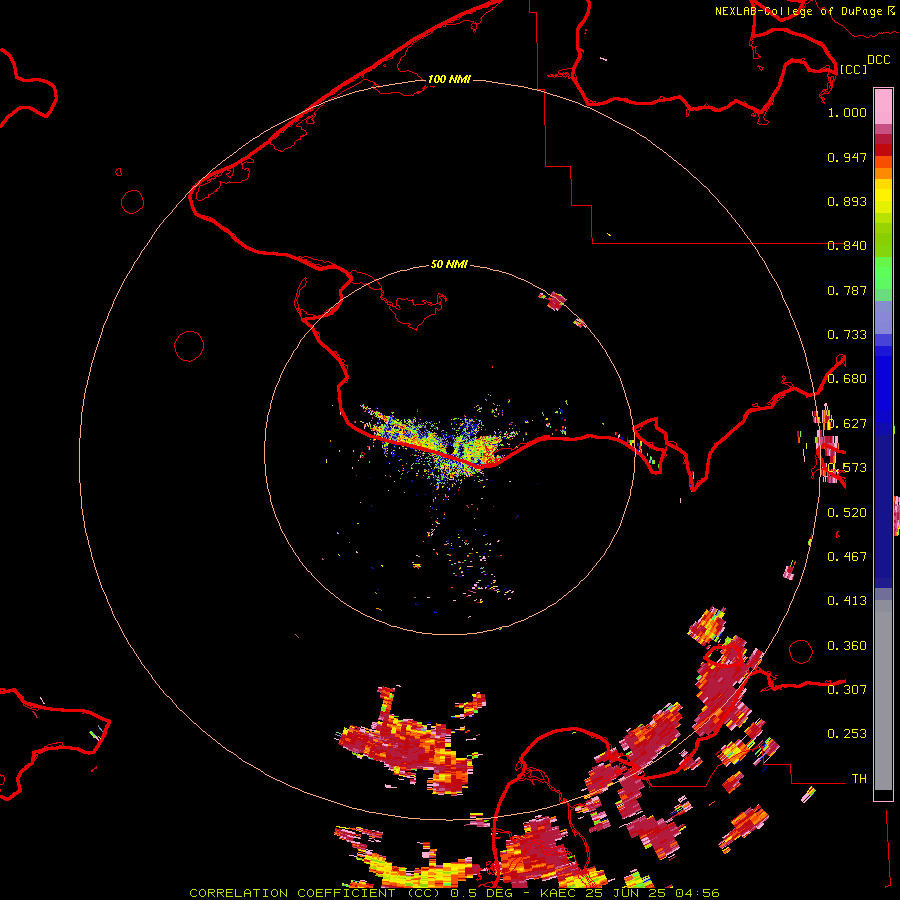Screen dimensions: 900x900
Task: Click the 0.947 color scale value
Action: coord(847,157)
